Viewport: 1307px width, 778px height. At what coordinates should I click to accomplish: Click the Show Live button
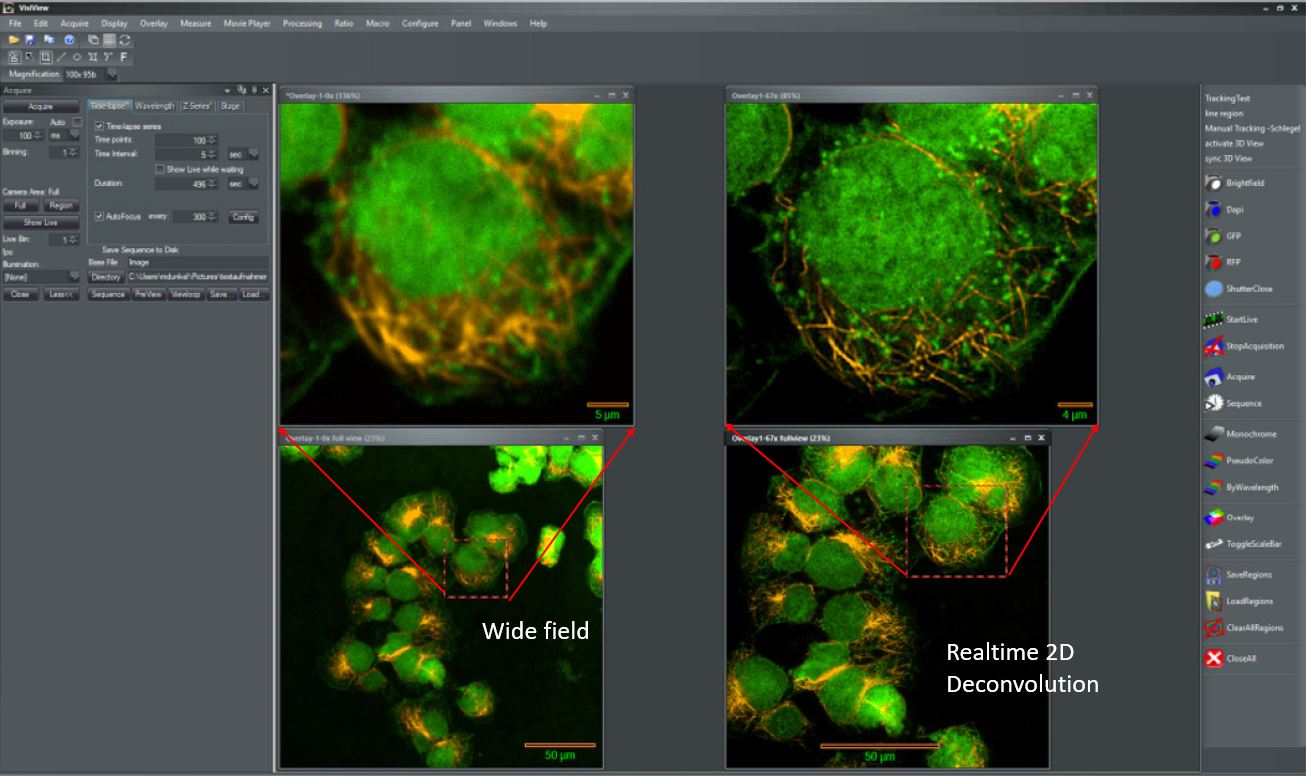[41, 223]
